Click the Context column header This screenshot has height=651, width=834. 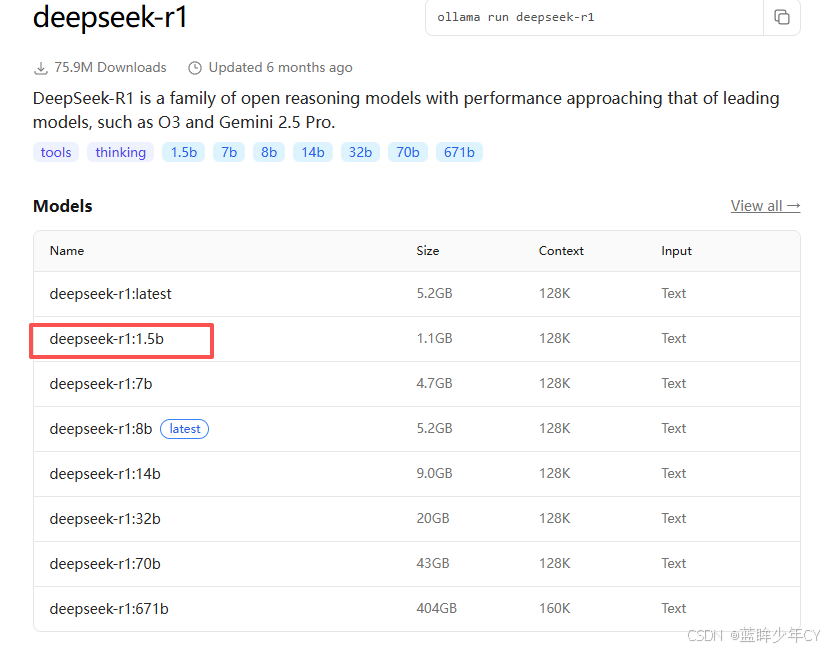coord(561,251)
